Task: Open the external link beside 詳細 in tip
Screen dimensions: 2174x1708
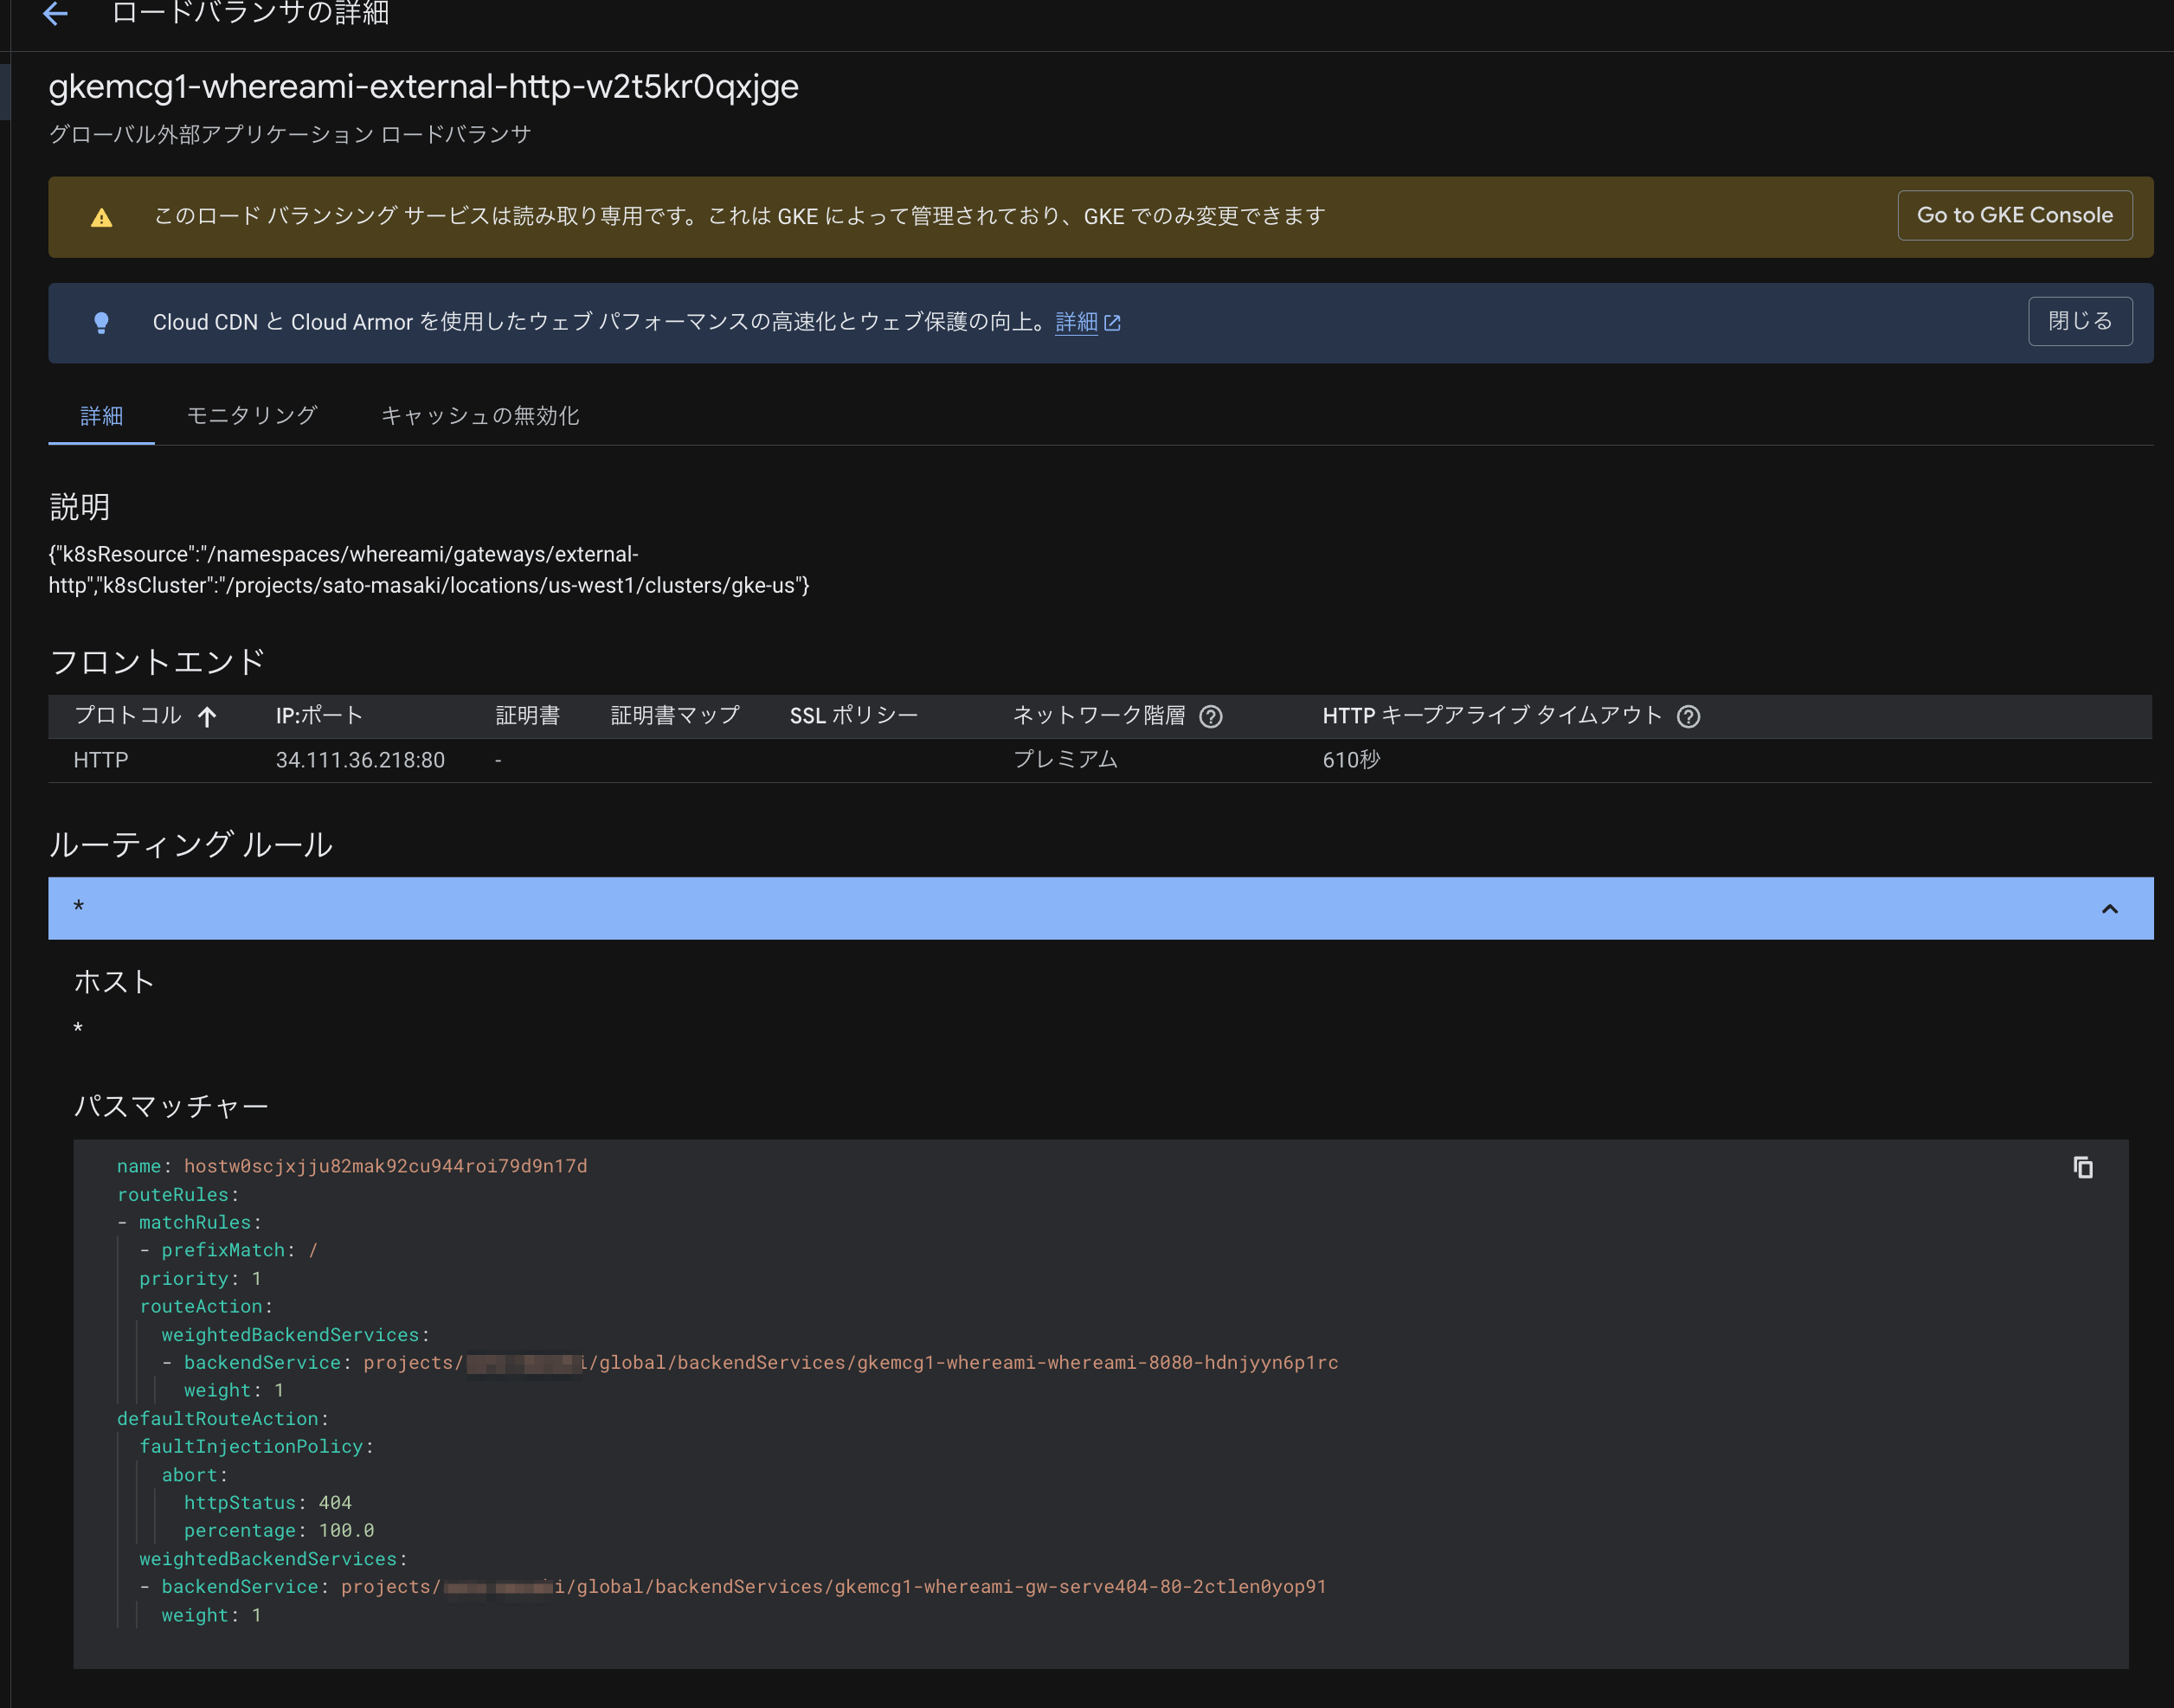Action: 1115,322
